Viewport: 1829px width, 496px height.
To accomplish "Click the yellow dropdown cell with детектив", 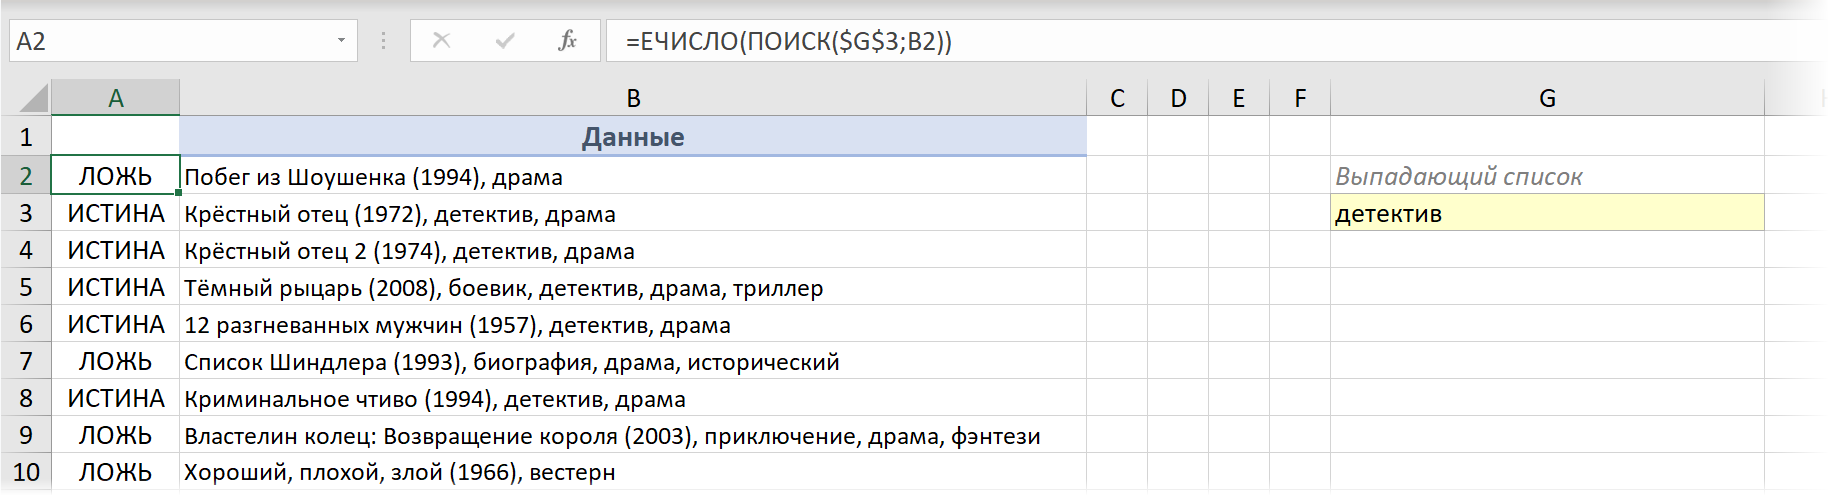I will 1547,213.
